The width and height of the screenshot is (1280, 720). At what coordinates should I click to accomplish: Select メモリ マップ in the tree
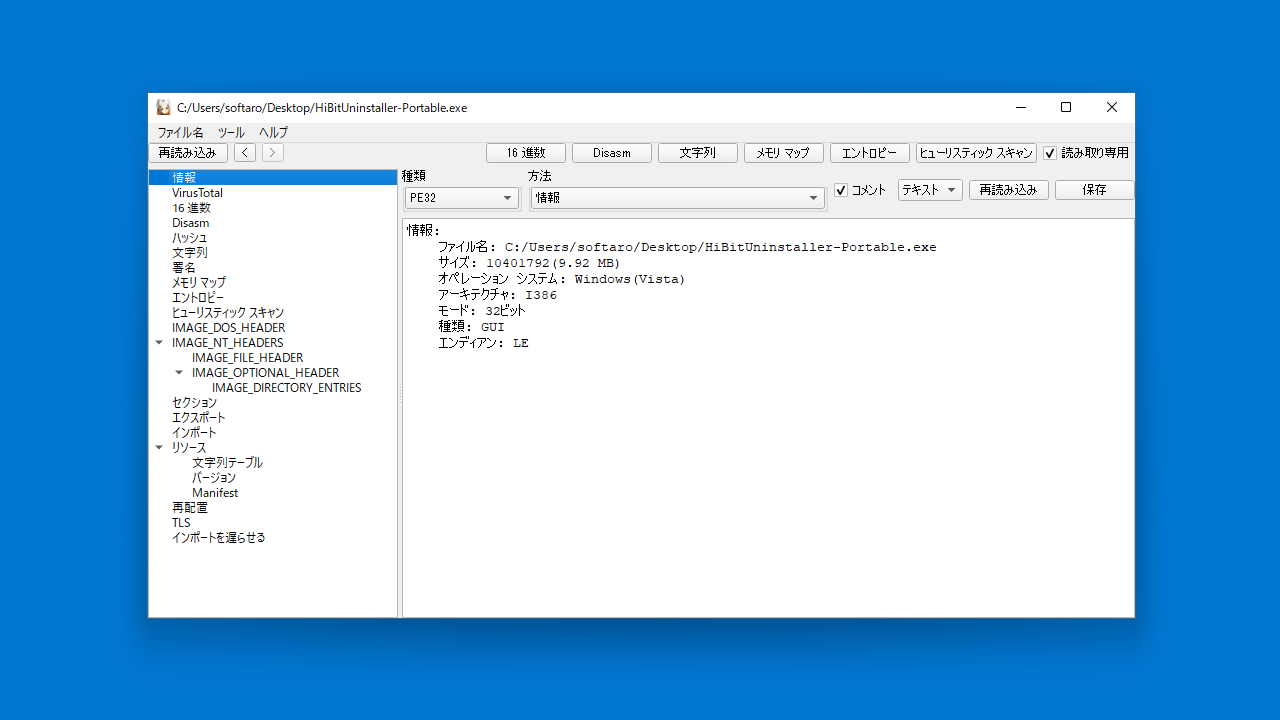(199, 283)
